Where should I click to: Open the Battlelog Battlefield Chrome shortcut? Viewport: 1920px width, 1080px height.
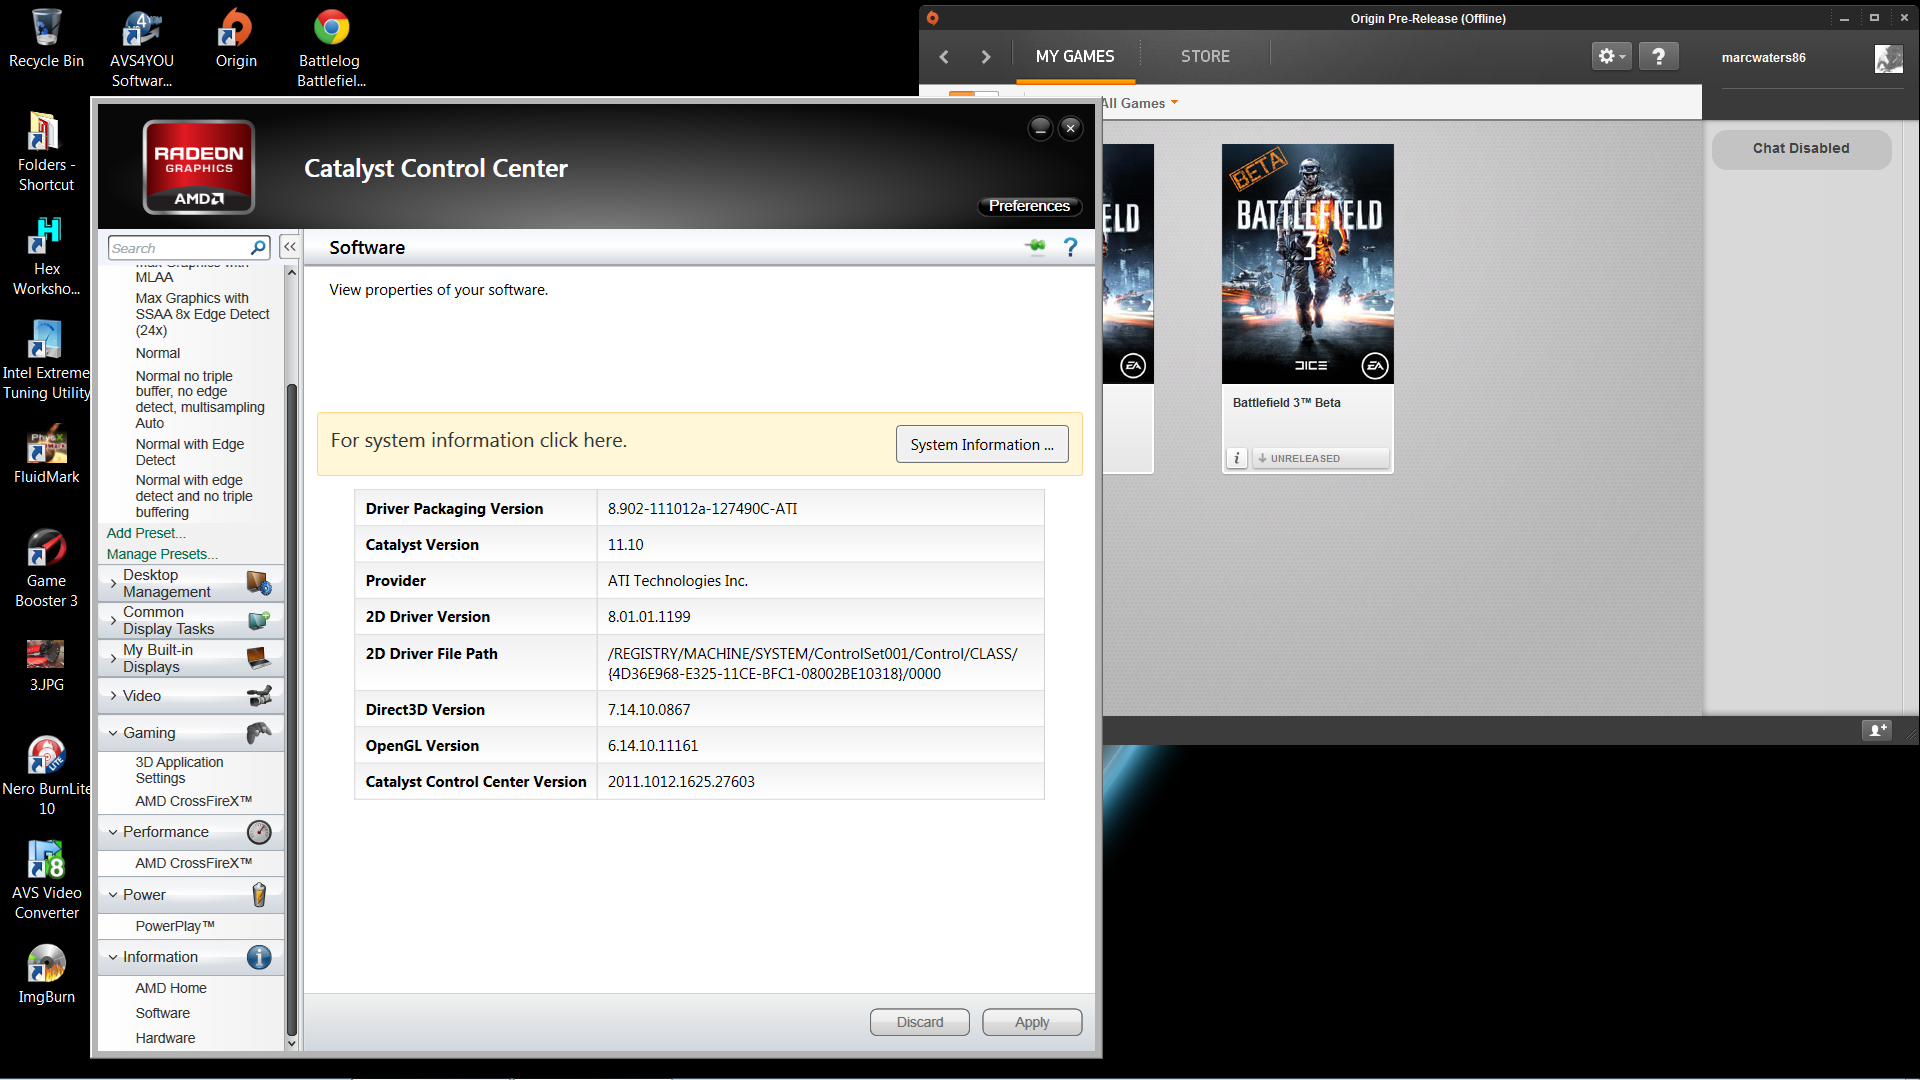[331, 48]
